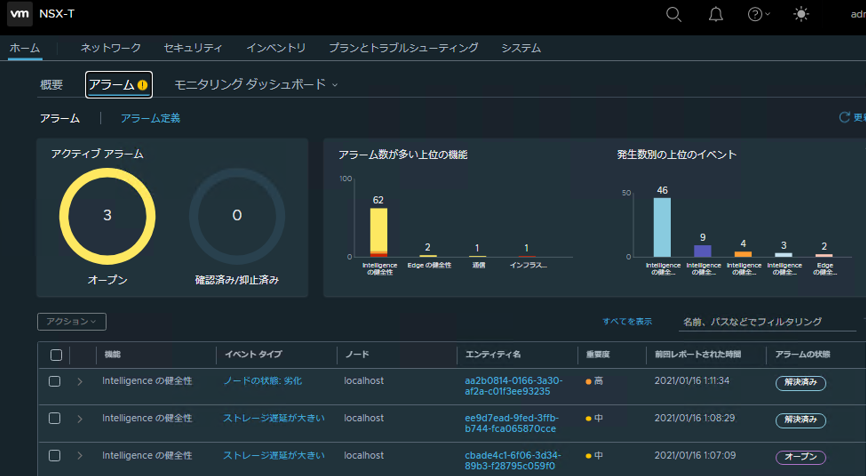Click the warning badge on the アラーム tab
This screenshot has width=866, height=476.
coord(142,85)
